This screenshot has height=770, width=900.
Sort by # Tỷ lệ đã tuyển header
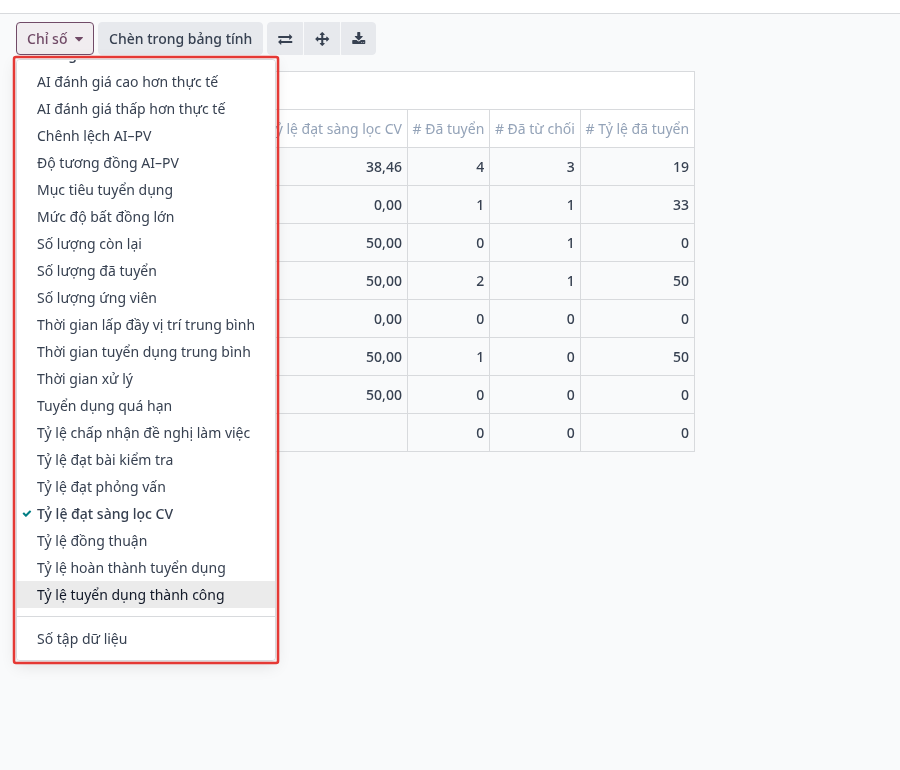pyautogui.click(x=637, y=129)
